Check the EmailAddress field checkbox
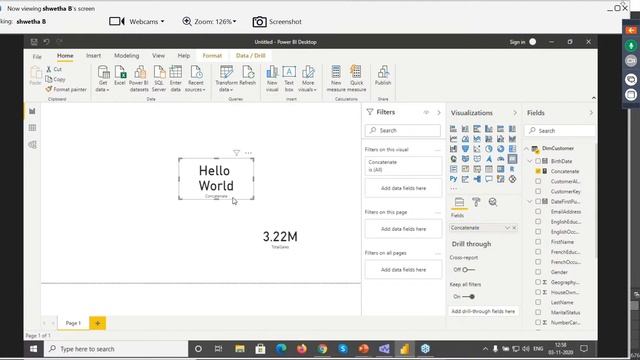This screenshot has height=360, width=640. point(538,212)
